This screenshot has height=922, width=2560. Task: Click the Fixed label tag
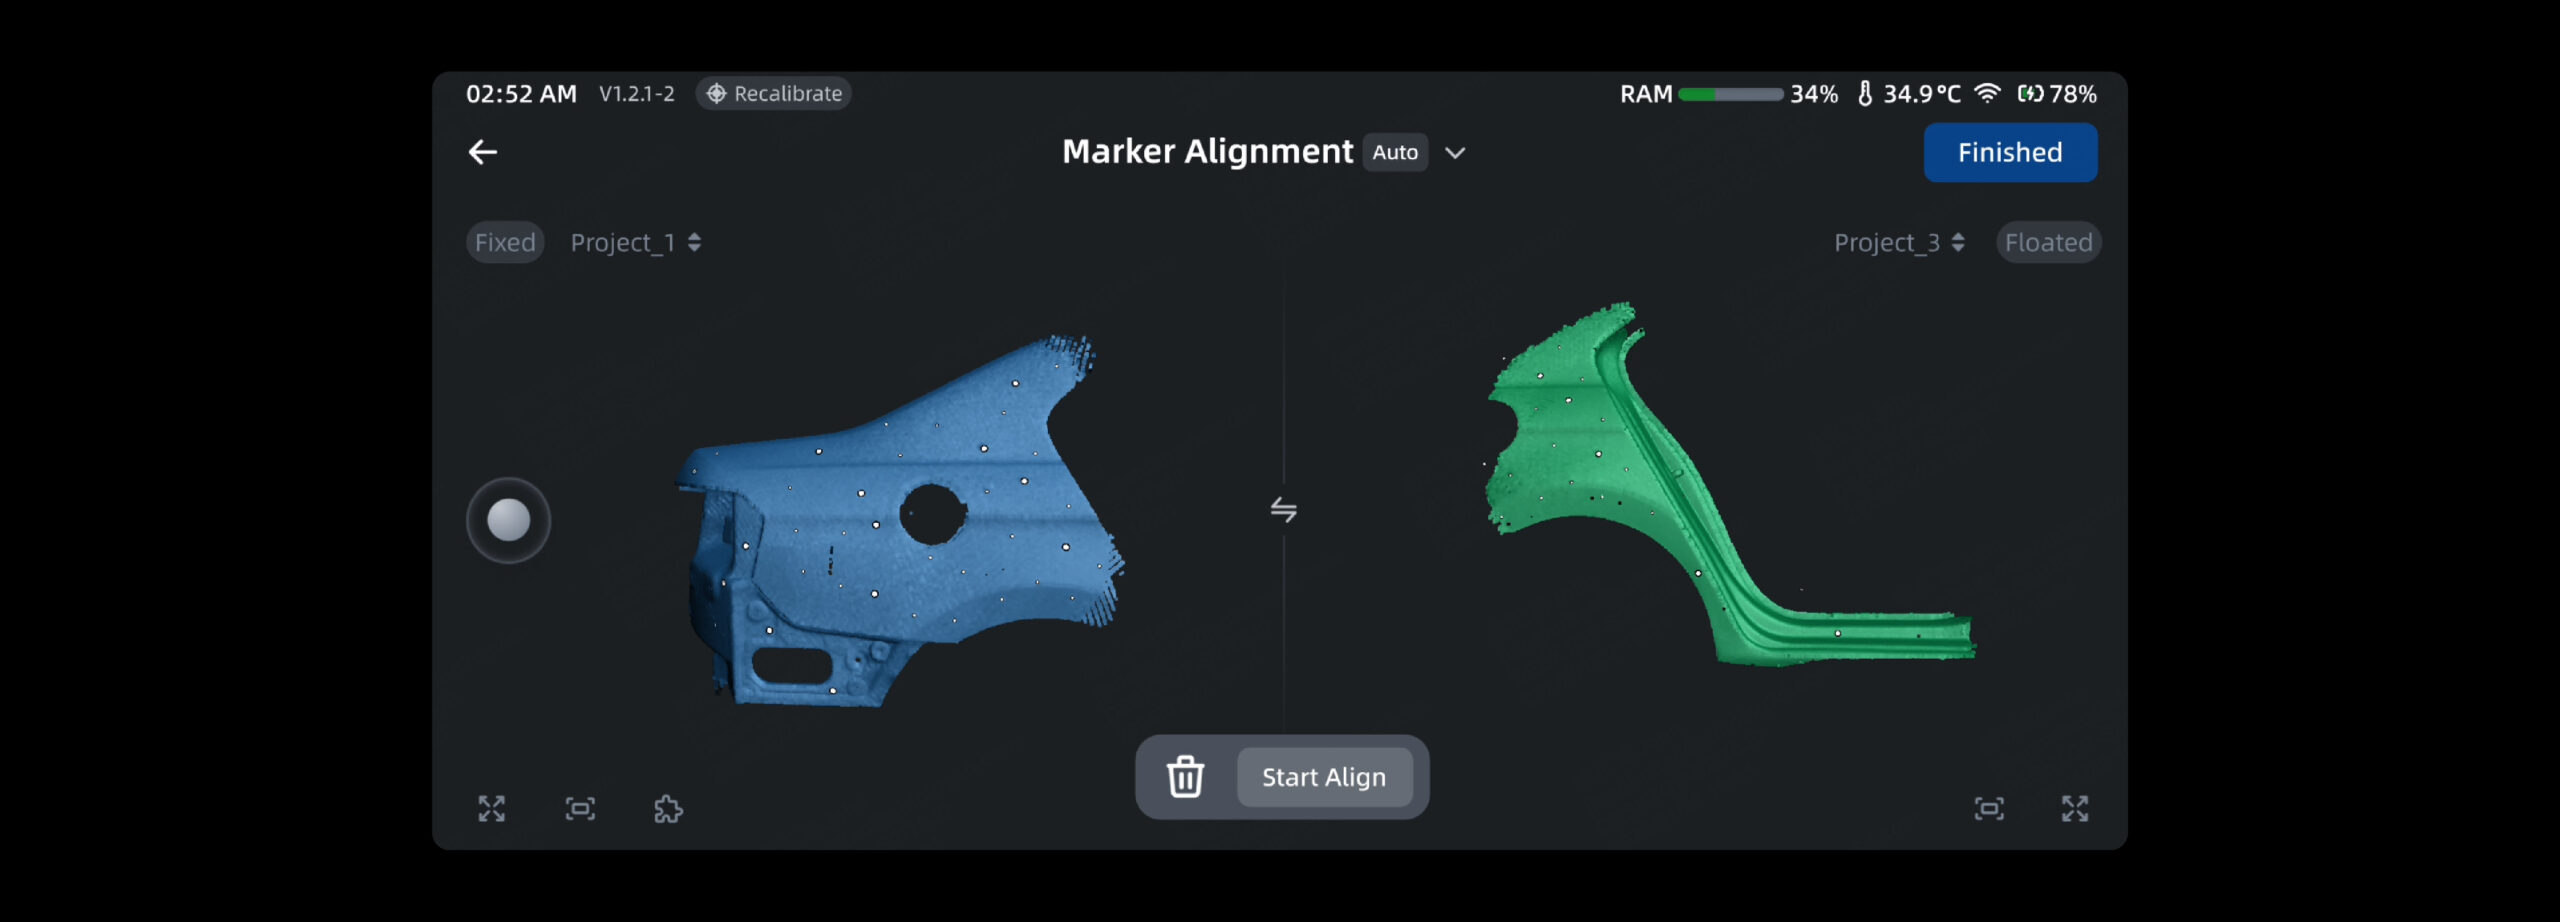click(505, 243)
